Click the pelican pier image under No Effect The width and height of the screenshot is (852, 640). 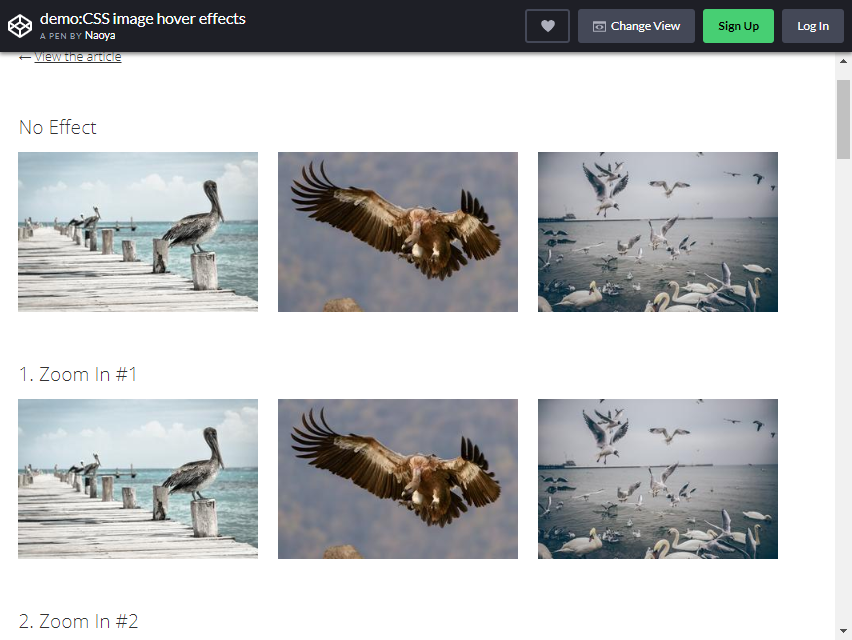tap(138, 232)
